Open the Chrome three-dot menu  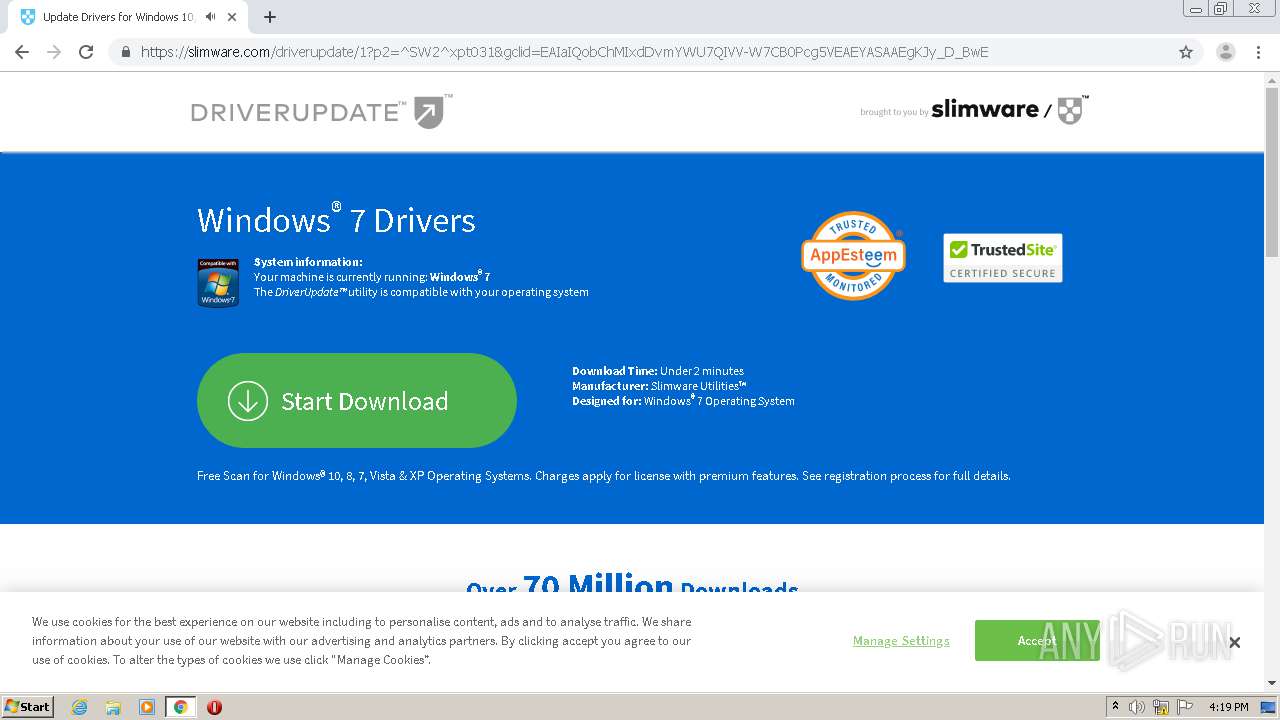[x=1258, y=52]
